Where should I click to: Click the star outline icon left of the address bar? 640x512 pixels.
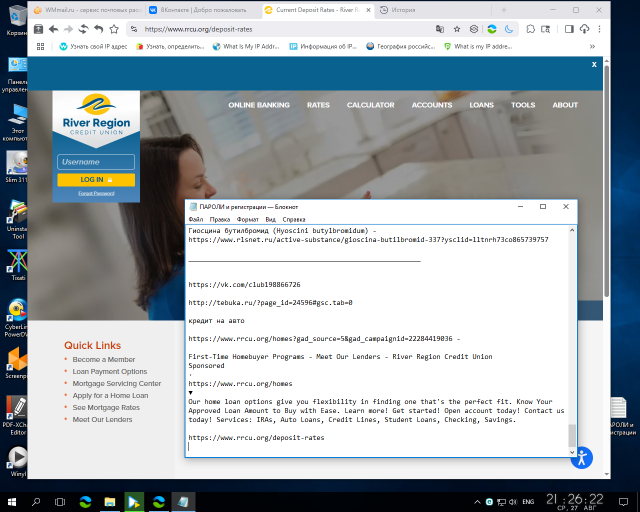tap(114, 29)
